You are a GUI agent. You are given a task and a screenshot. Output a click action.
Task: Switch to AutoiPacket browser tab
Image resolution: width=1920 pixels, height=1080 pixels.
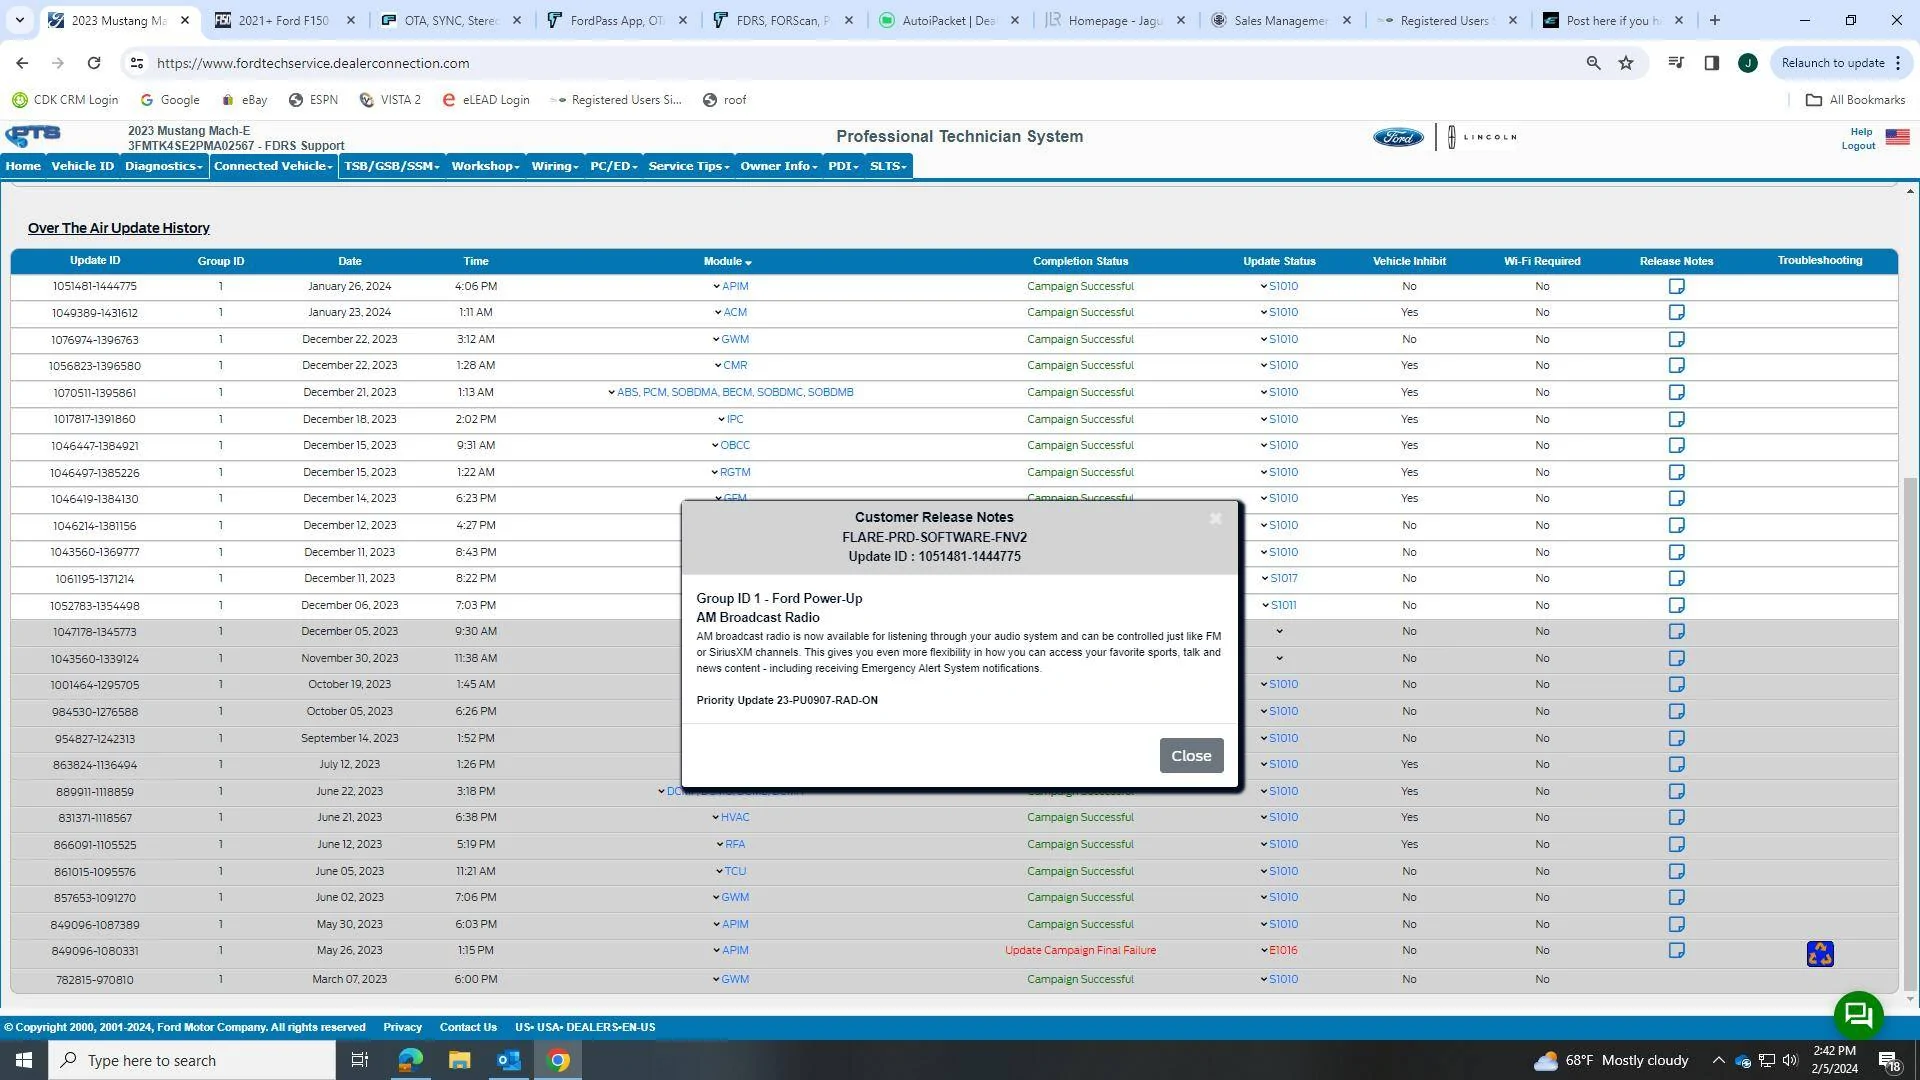948,20
